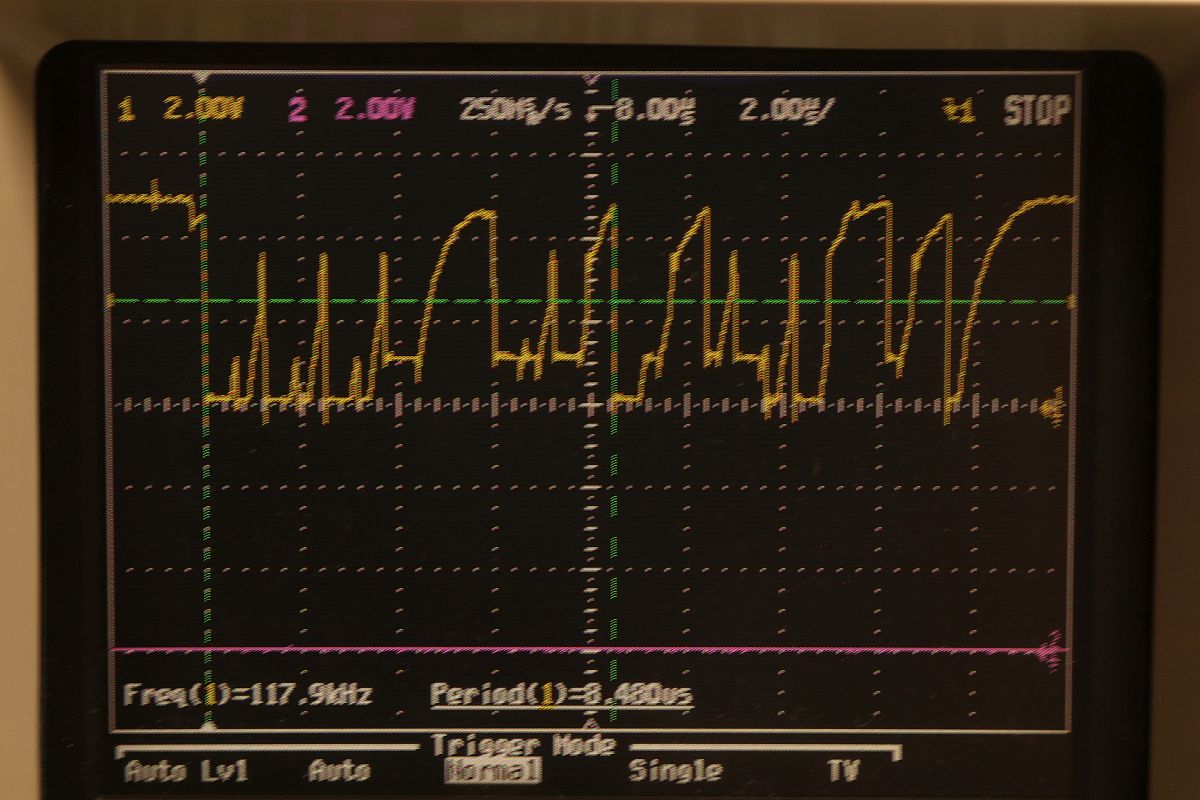Choose the Auto trigger mode option

[339, 771]
